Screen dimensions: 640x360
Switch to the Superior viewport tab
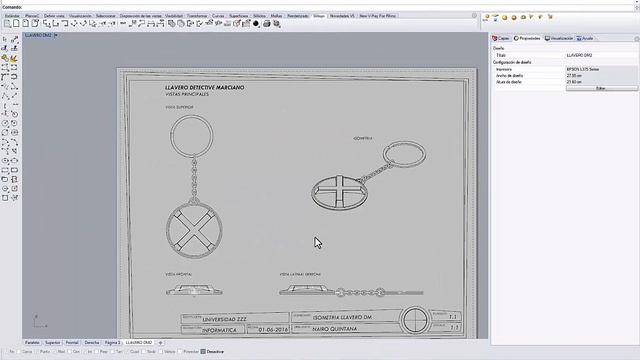click(52, 343)
